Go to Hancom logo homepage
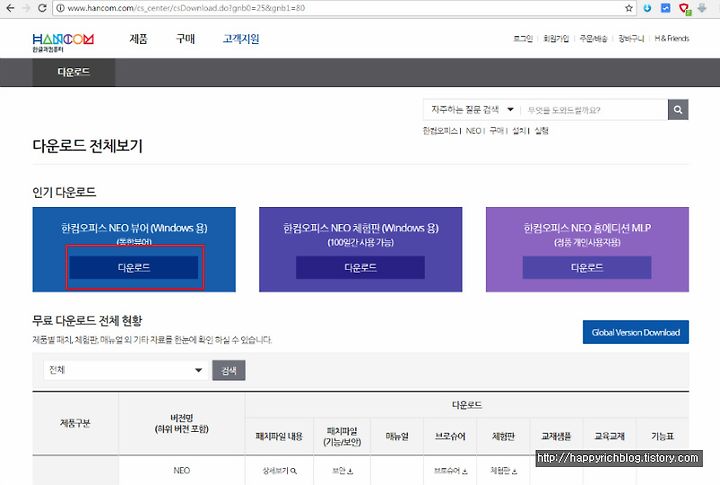Viewport: 720px width, 485px height. coord(63,42)
